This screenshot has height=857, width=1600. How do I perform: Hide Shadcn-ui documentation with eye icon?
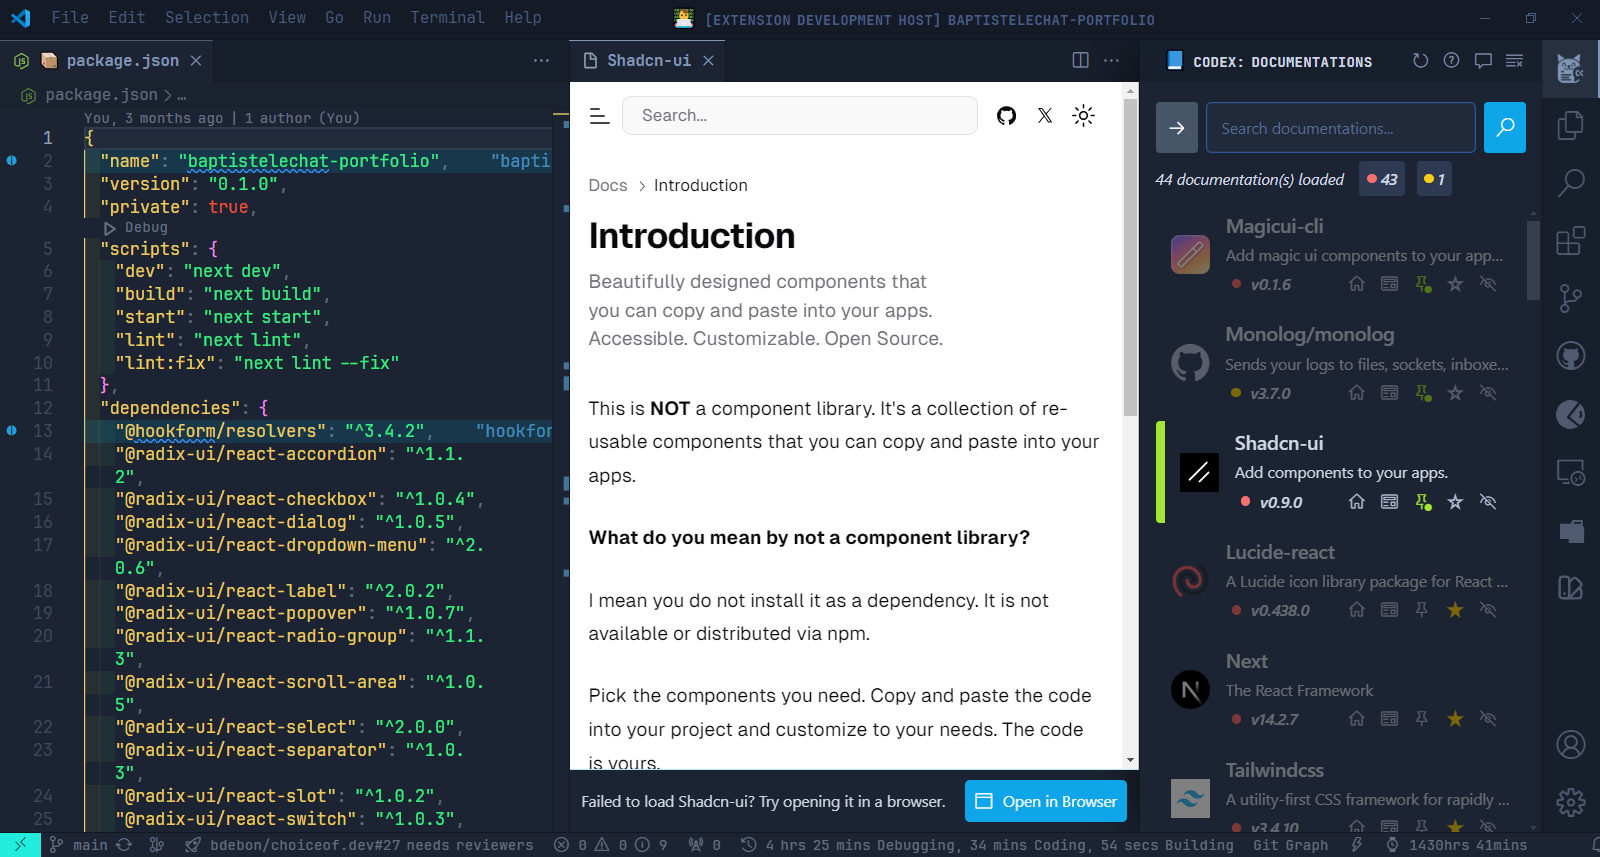[x=1488, y=502]
